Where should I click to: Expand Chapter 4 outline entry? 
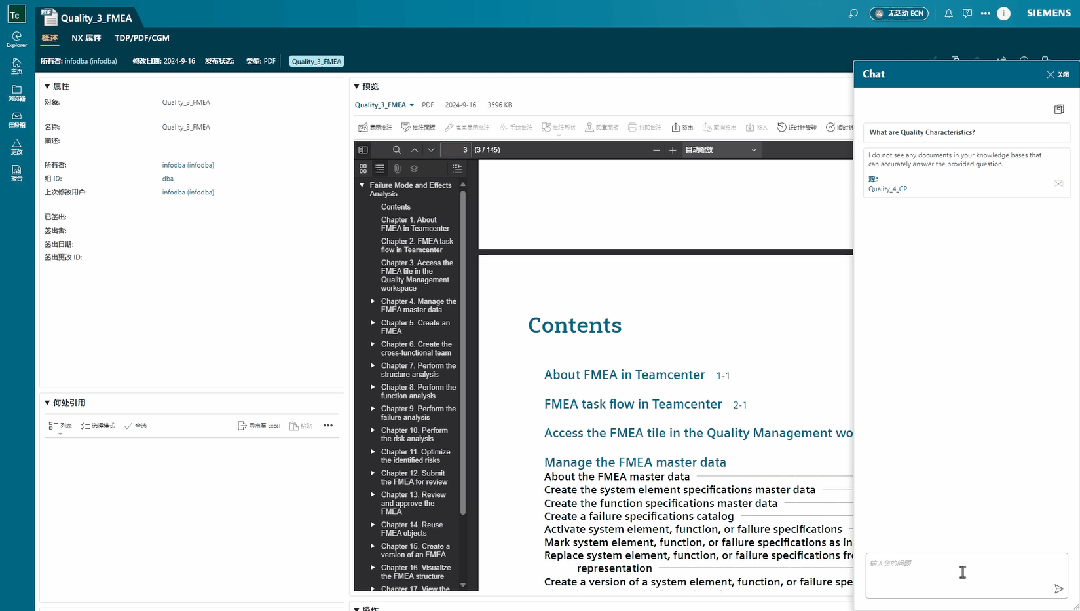pyautogui.click(x=373, y=301)
